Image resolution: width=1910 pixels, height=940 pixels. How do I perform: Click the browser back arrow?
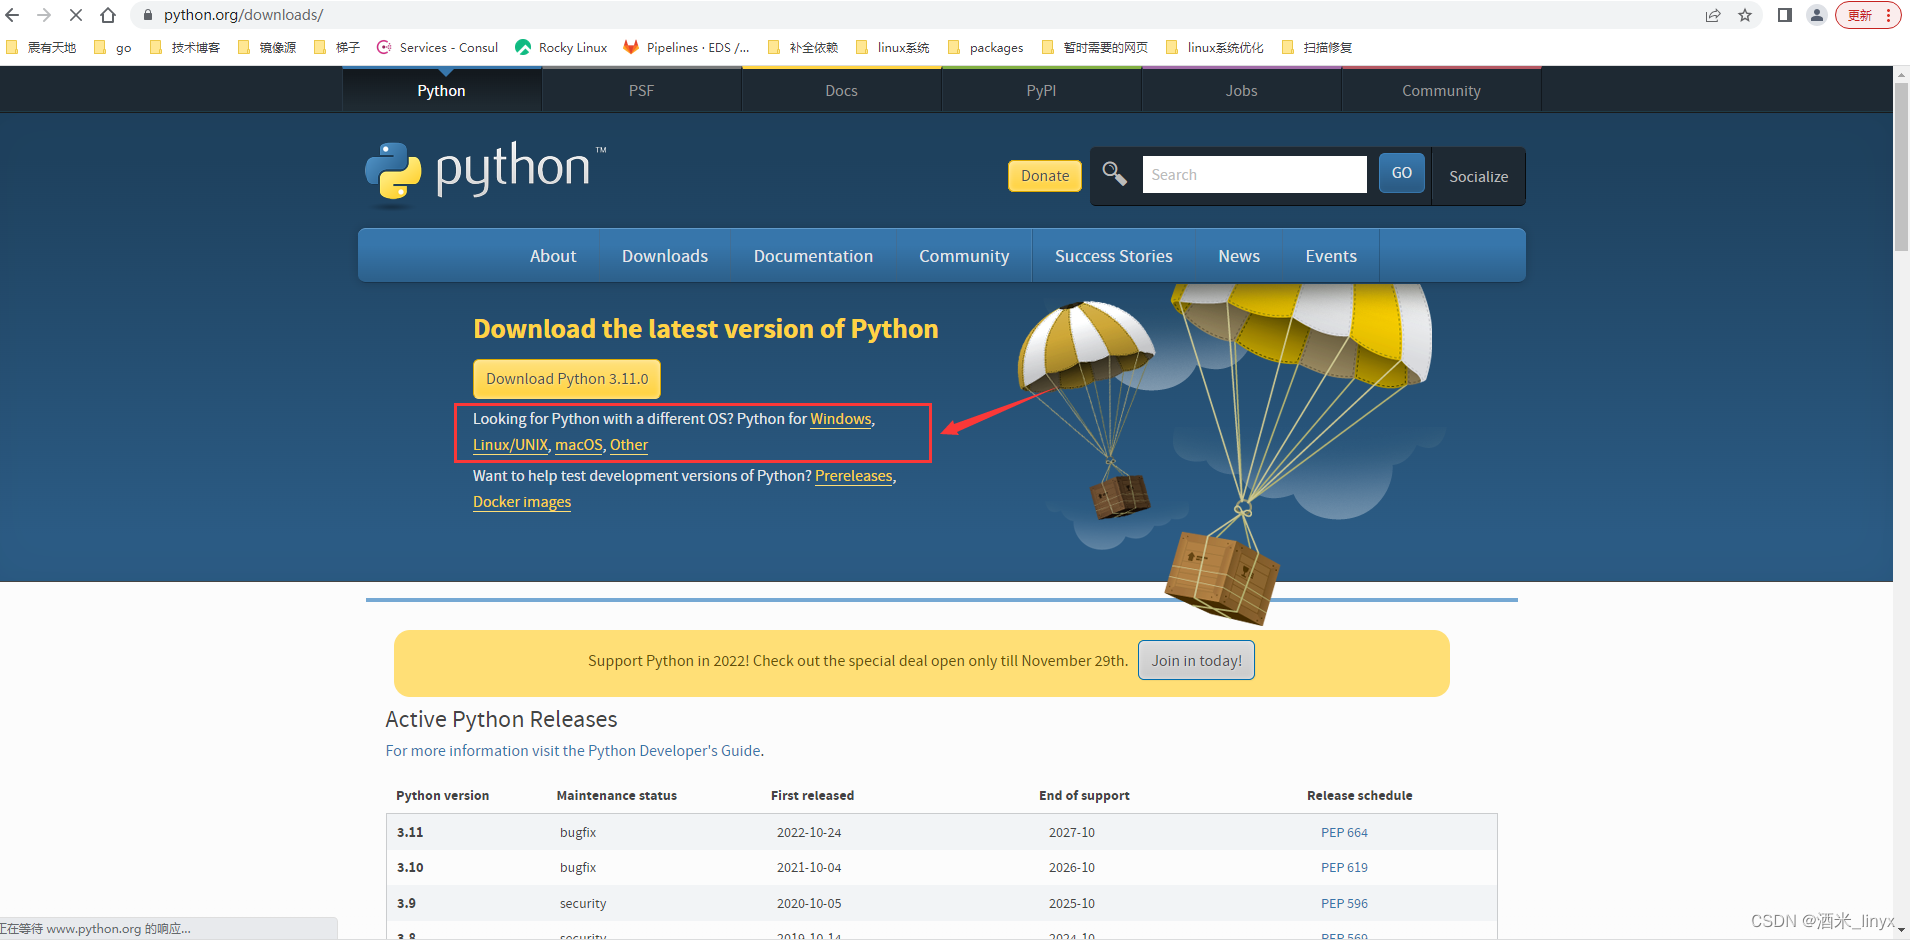coord(12,15)
